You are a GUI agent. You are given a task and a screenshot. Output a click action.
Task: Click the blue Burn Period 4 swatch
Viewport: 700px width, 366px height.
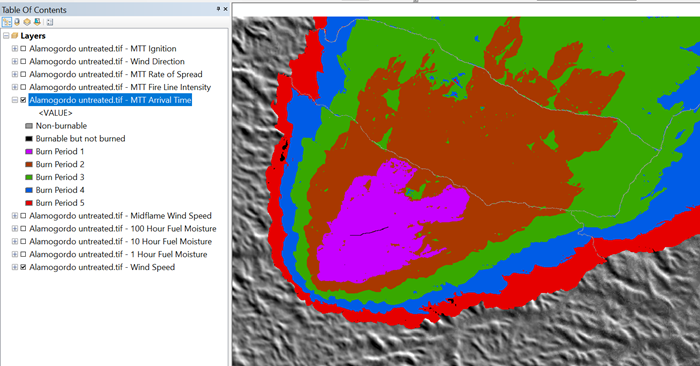tap(29, 191)
